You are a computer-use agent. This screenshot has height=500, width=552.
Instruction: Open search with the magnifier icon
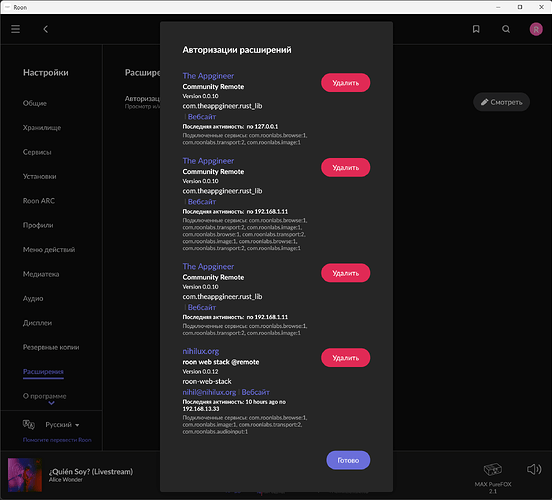(506, 29)
